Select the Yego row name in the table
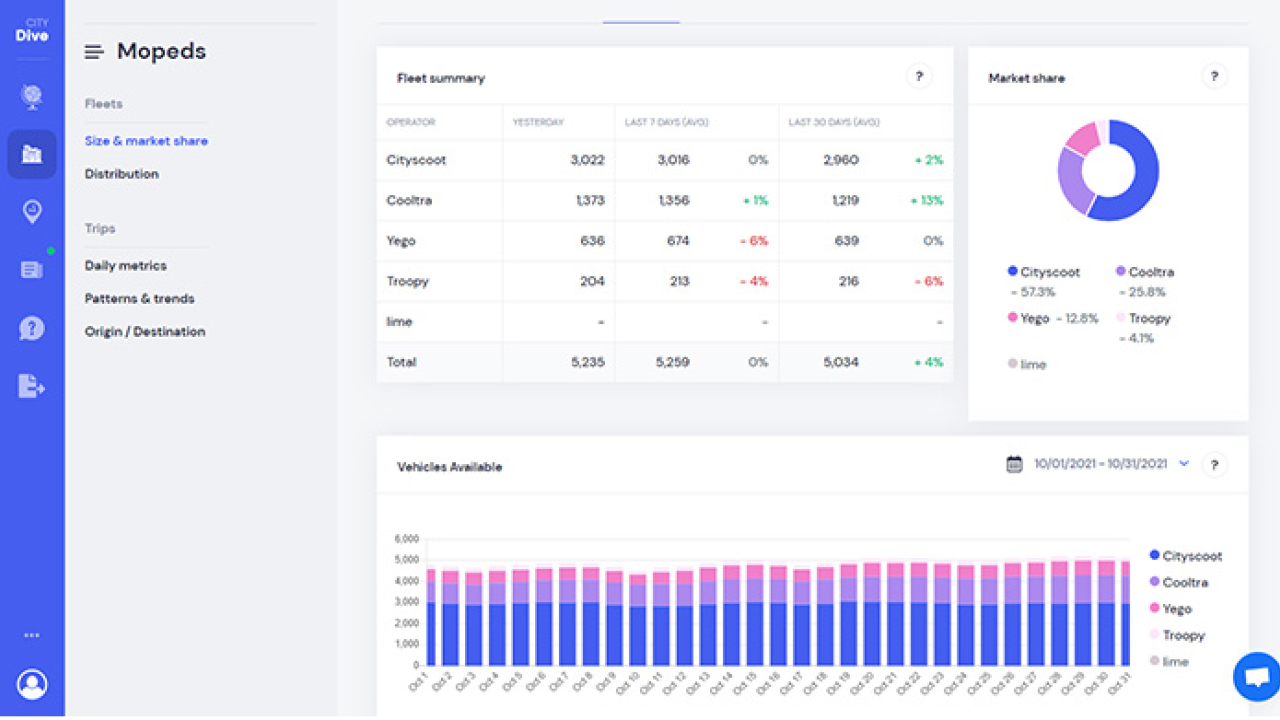 401,241
